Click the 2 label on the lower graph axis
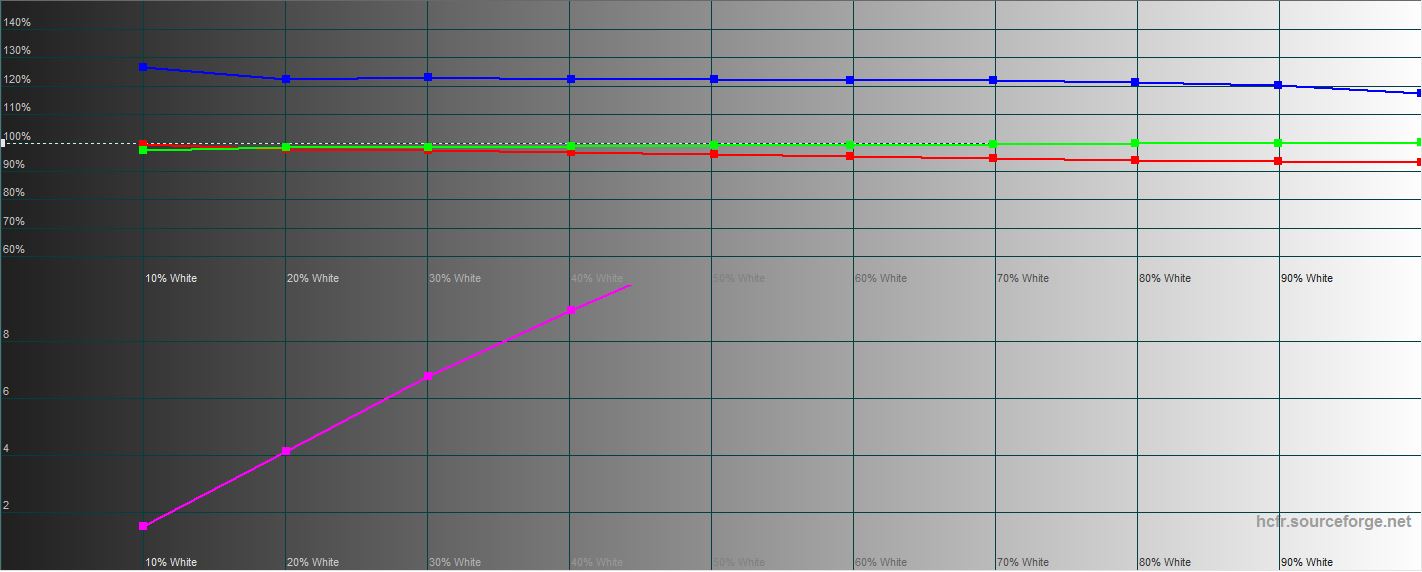 pyautogui.click(x=7, y=506)
